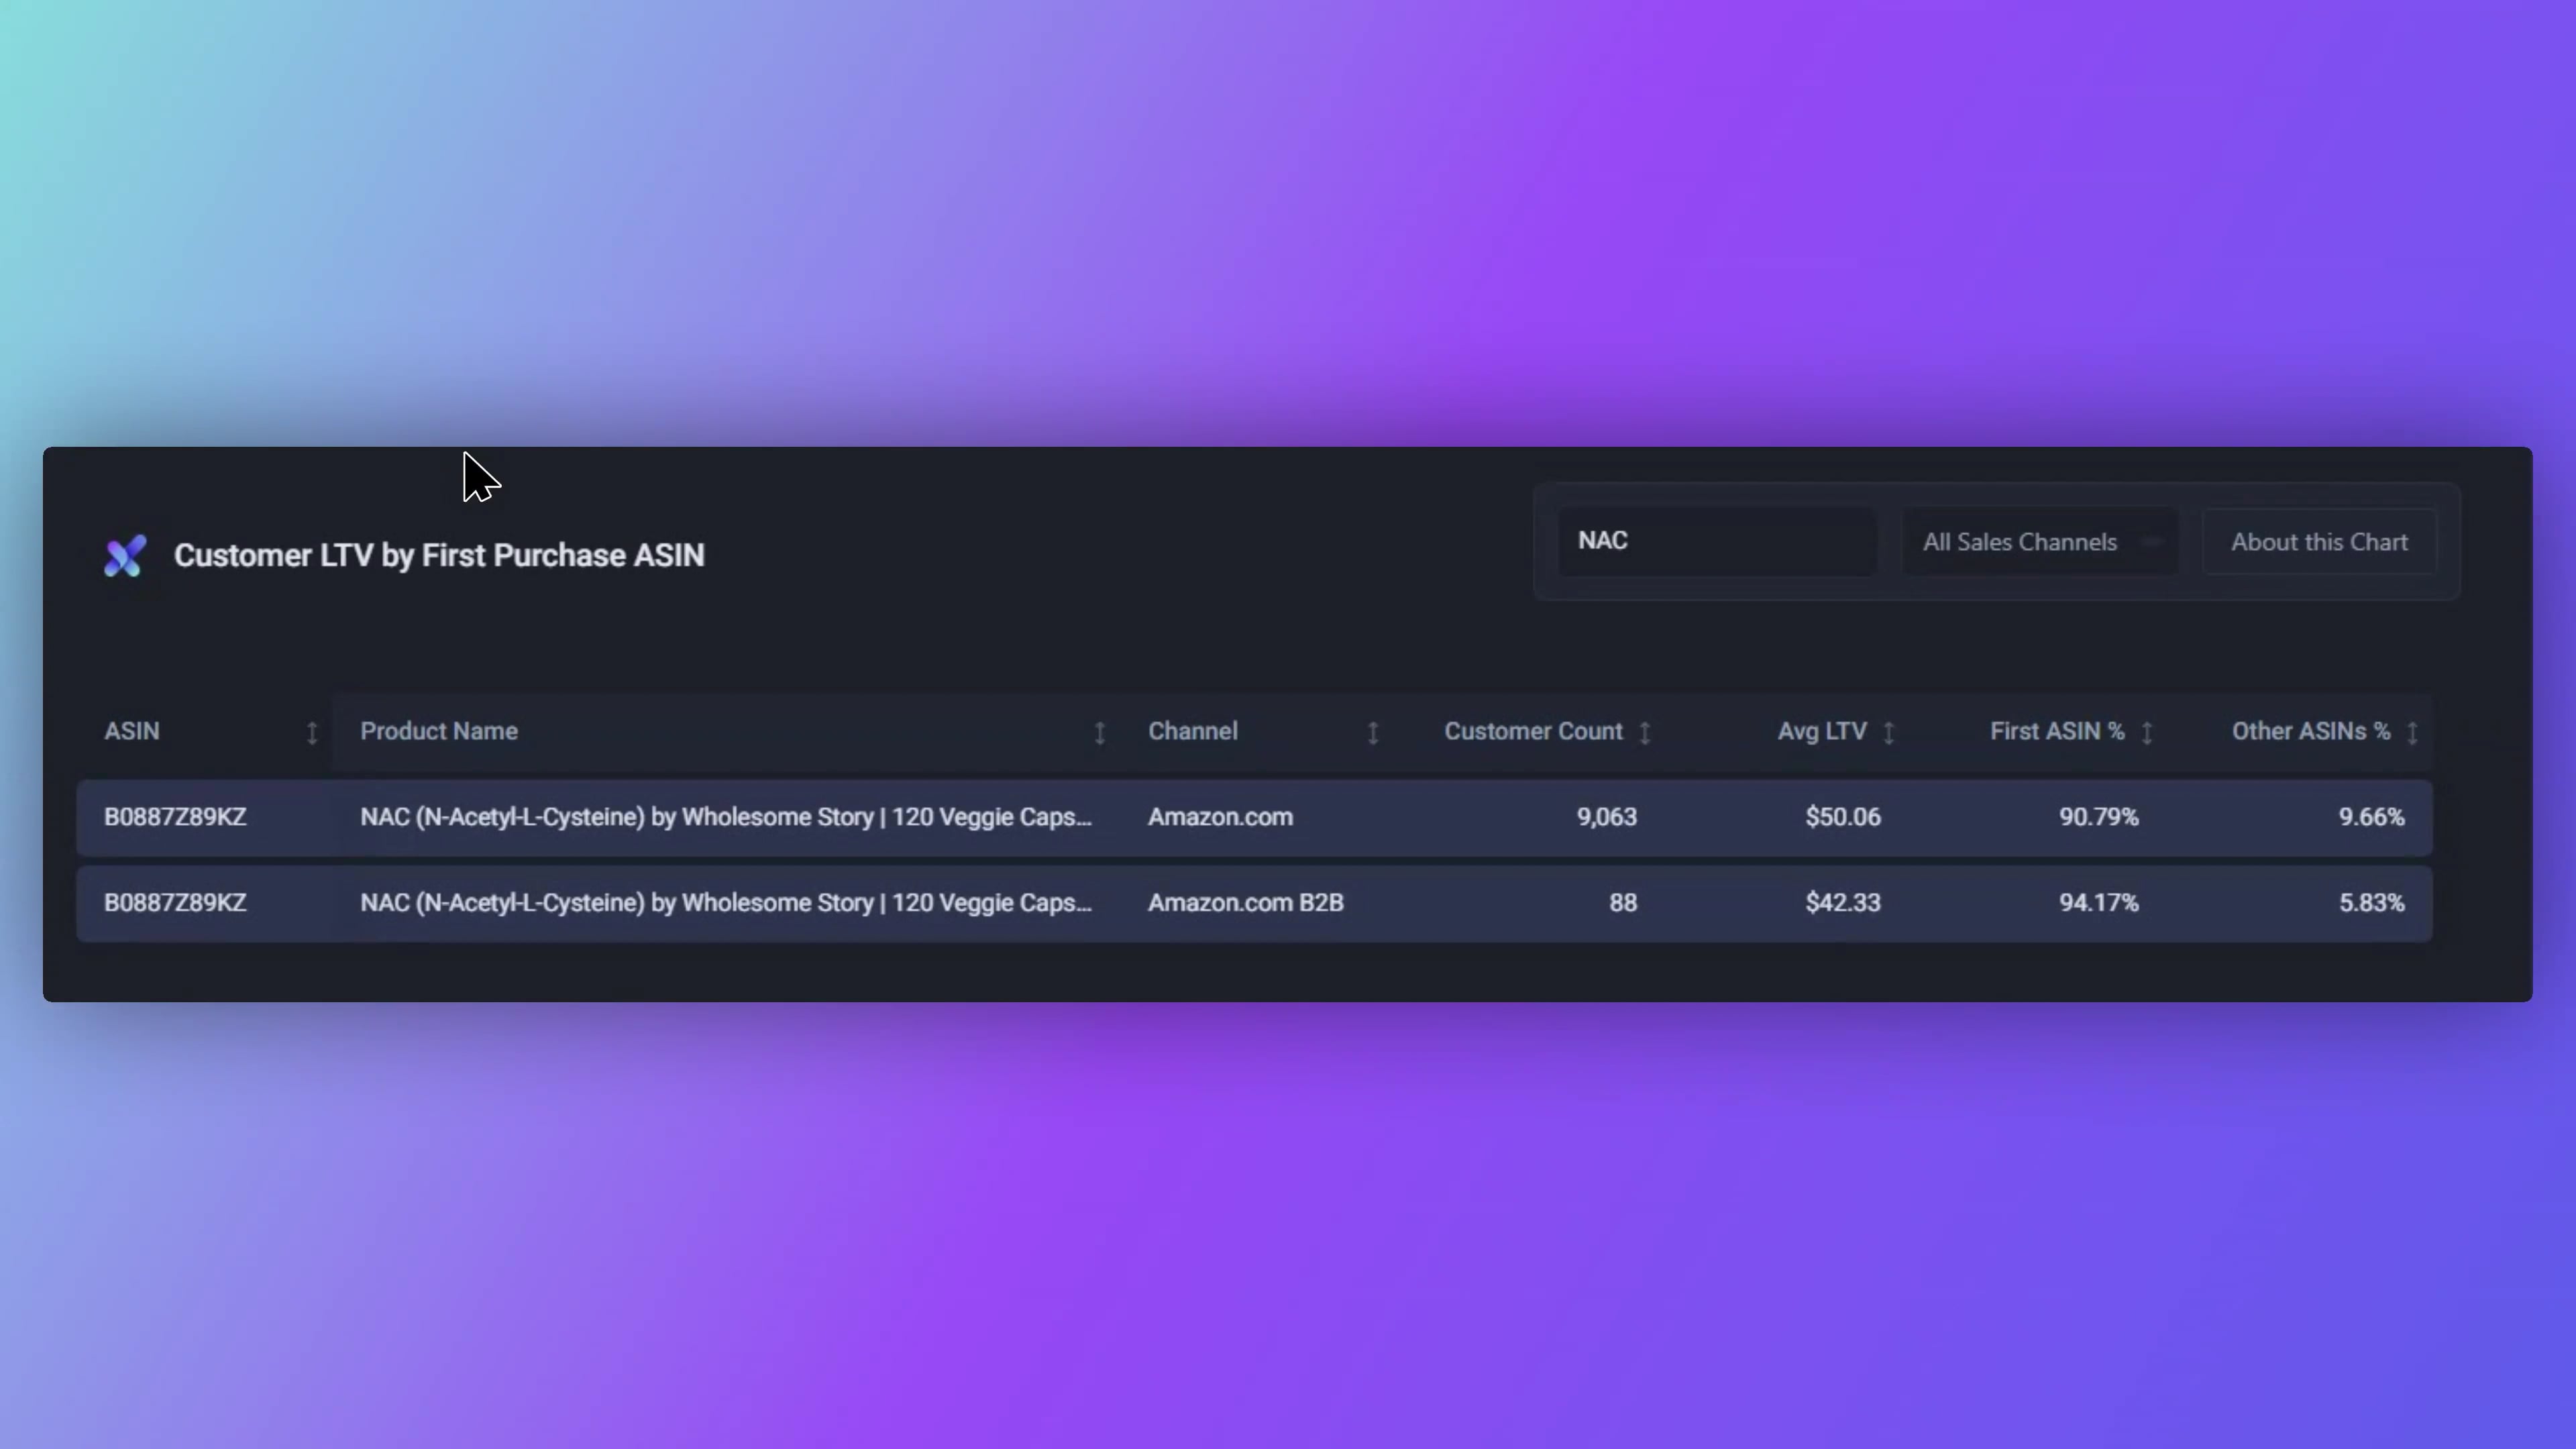Click Avg LTV value $50.06
The image size is (2576, 1449).
point(1843,817)
